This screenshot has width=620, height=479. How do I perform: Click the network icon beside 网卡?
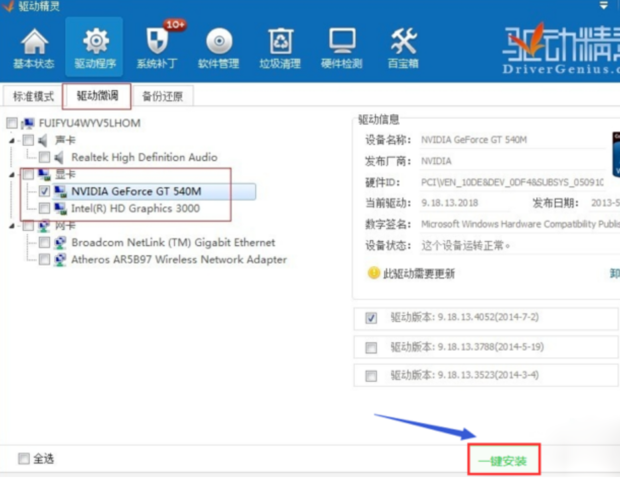(x=44, y=226)
